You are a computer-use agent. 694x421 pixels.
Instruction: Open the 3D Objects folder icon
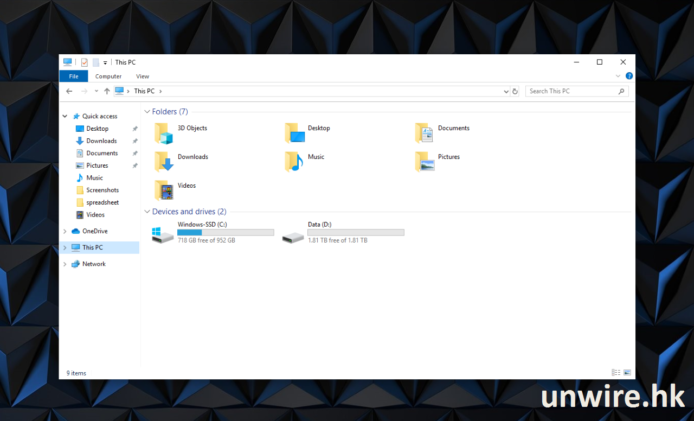(x=164, y=132)
